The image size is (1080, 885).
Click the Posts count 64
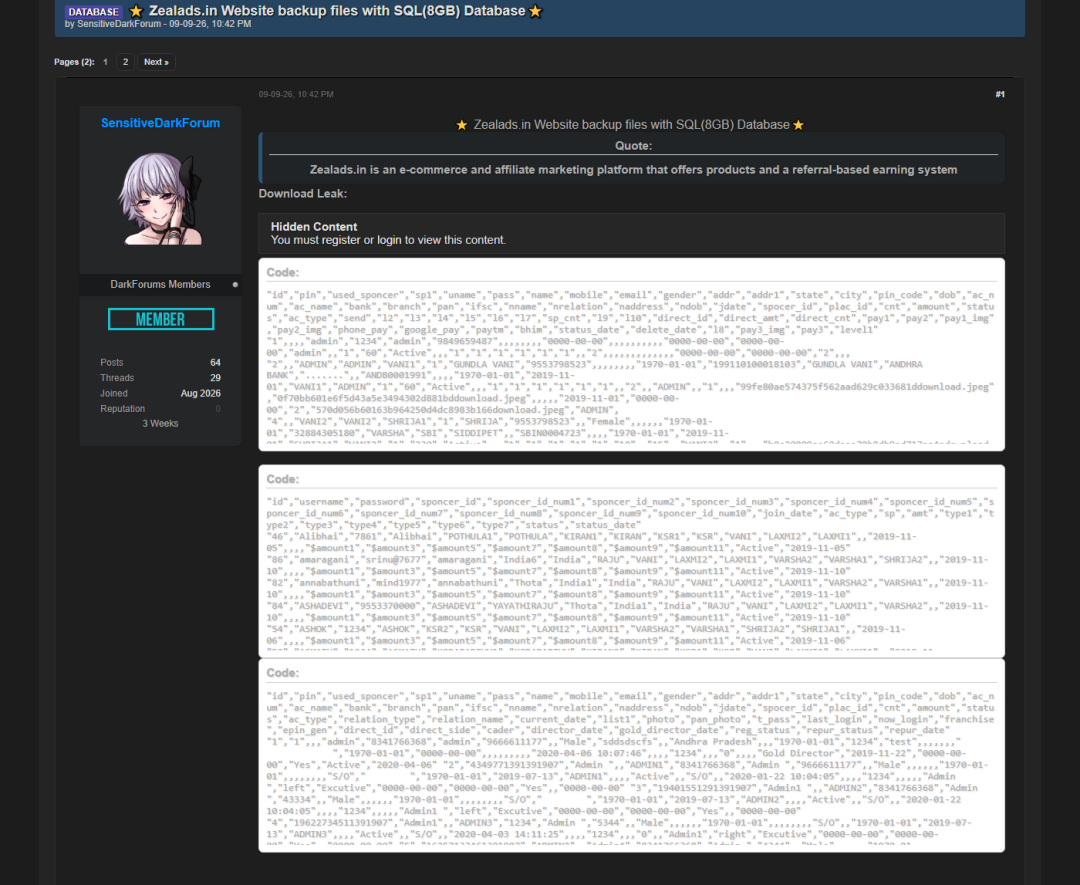point(216,362)
